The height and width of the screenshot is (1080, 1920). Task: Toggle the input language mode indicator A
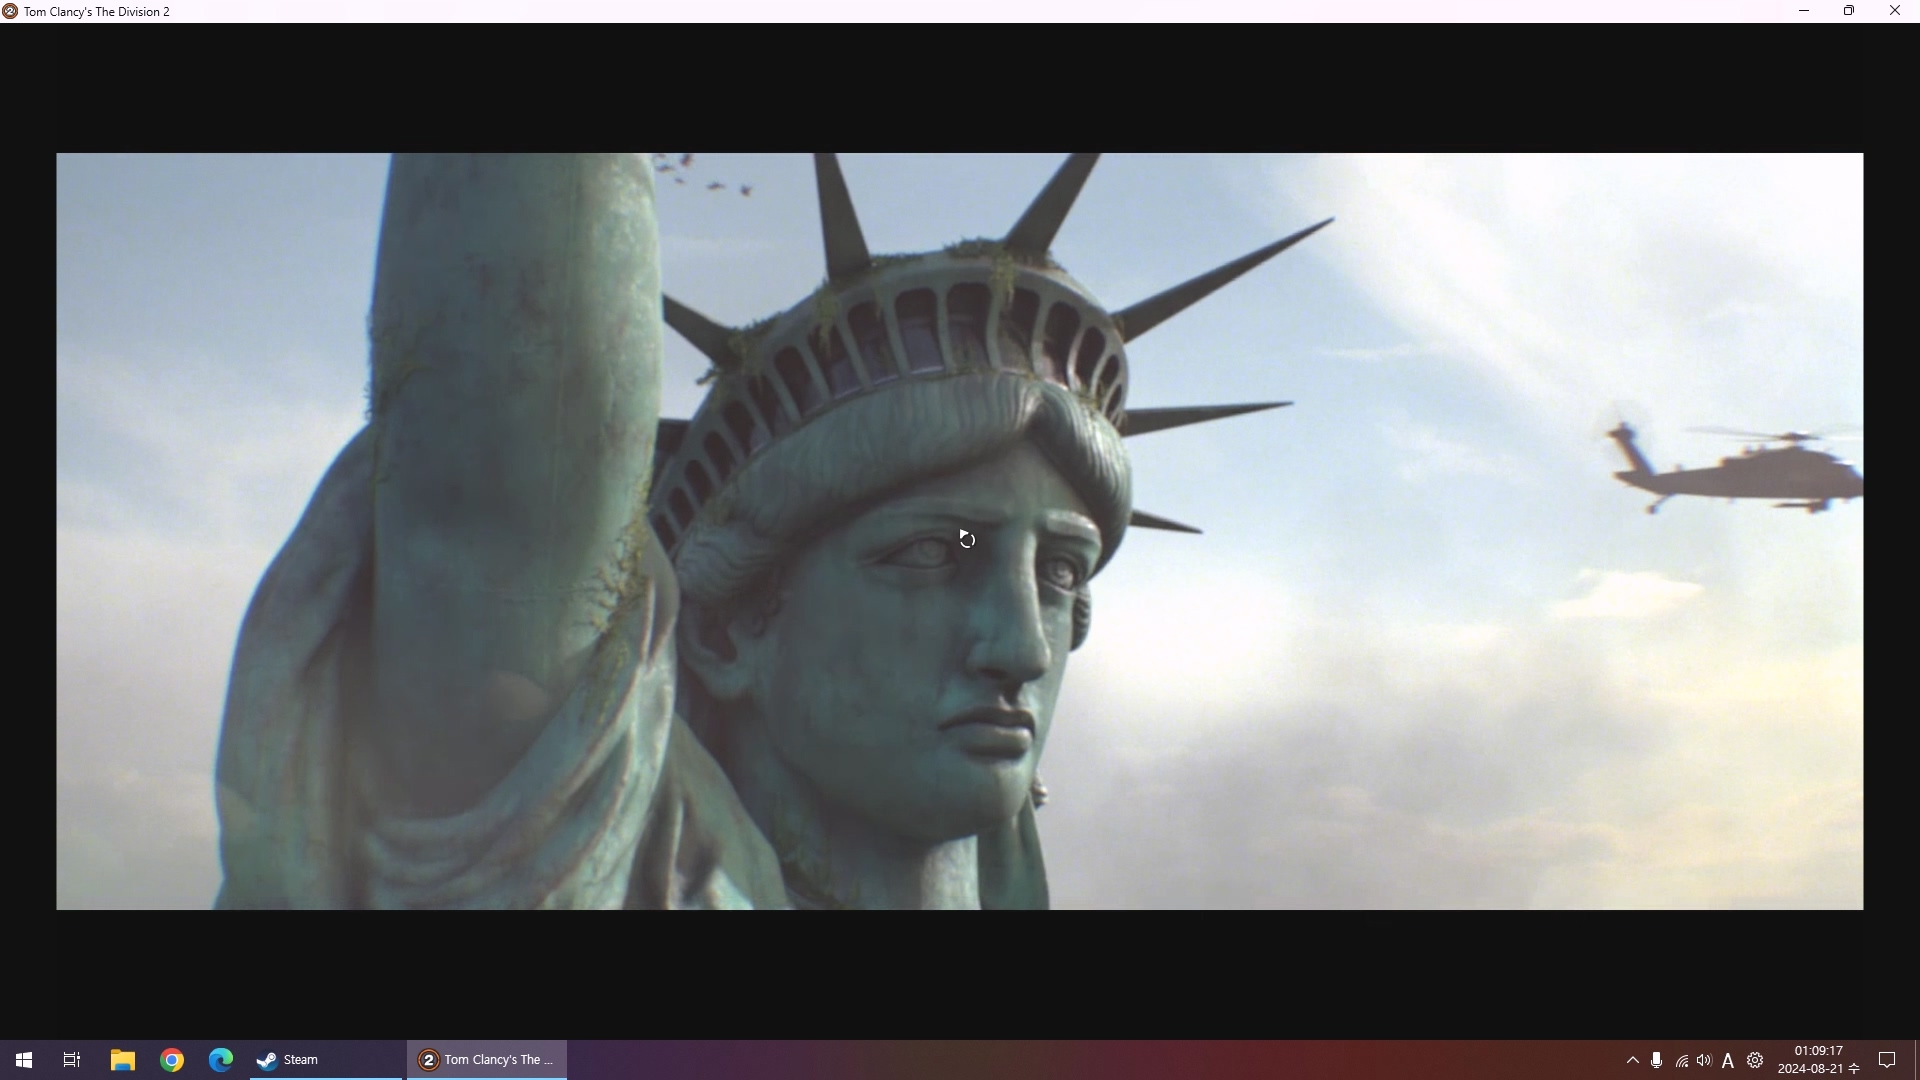pos(1728,1061)
